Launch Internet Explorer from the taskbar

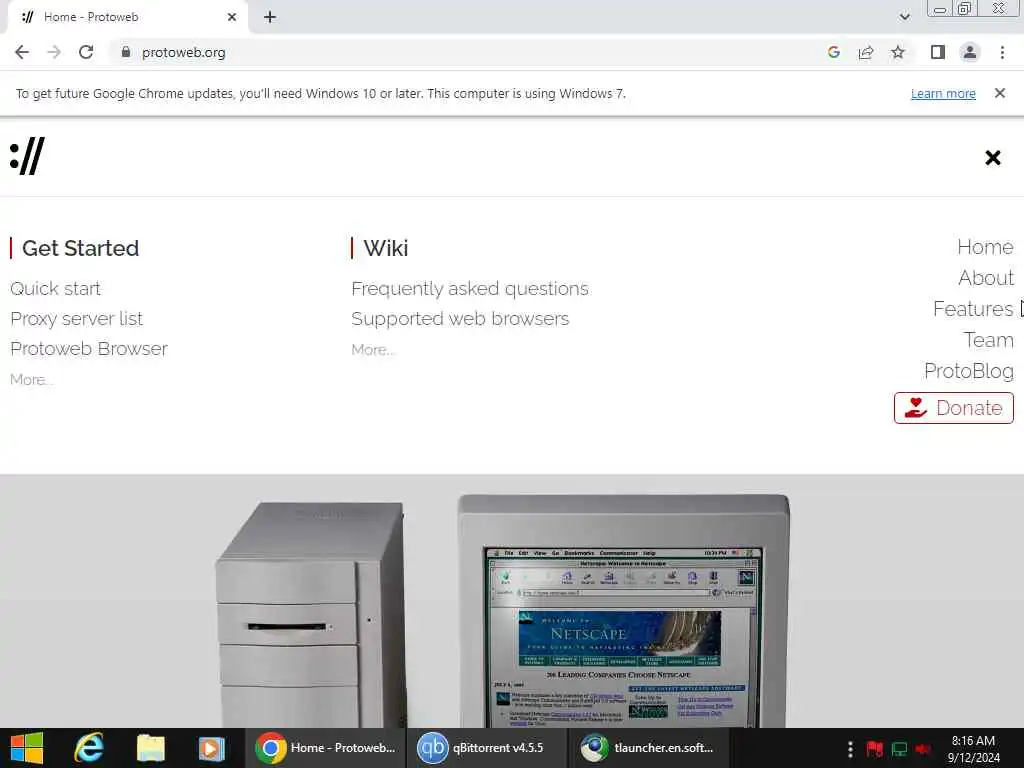[x=89, y=748]
